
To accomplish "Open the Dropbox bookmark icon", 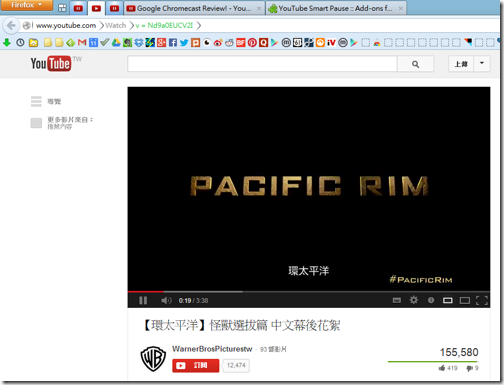I will (x=139, y=42).
